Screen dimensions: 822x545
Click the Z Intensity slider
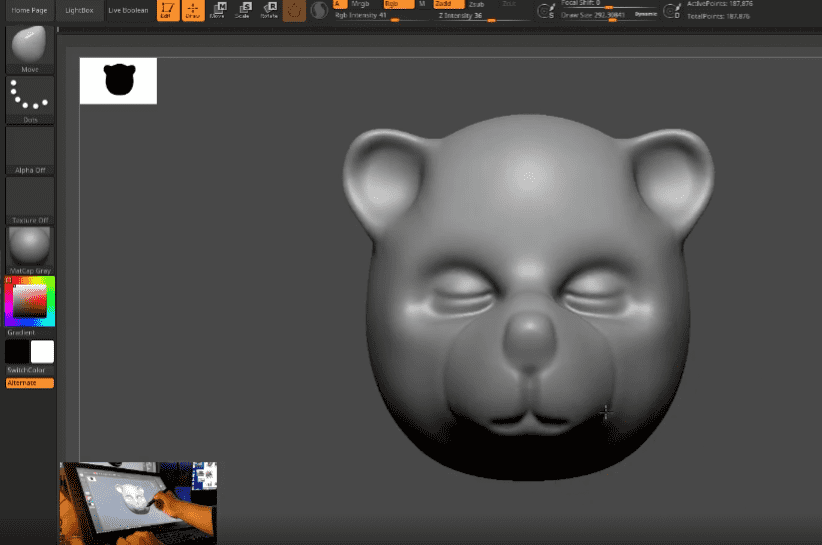[475, 16]
